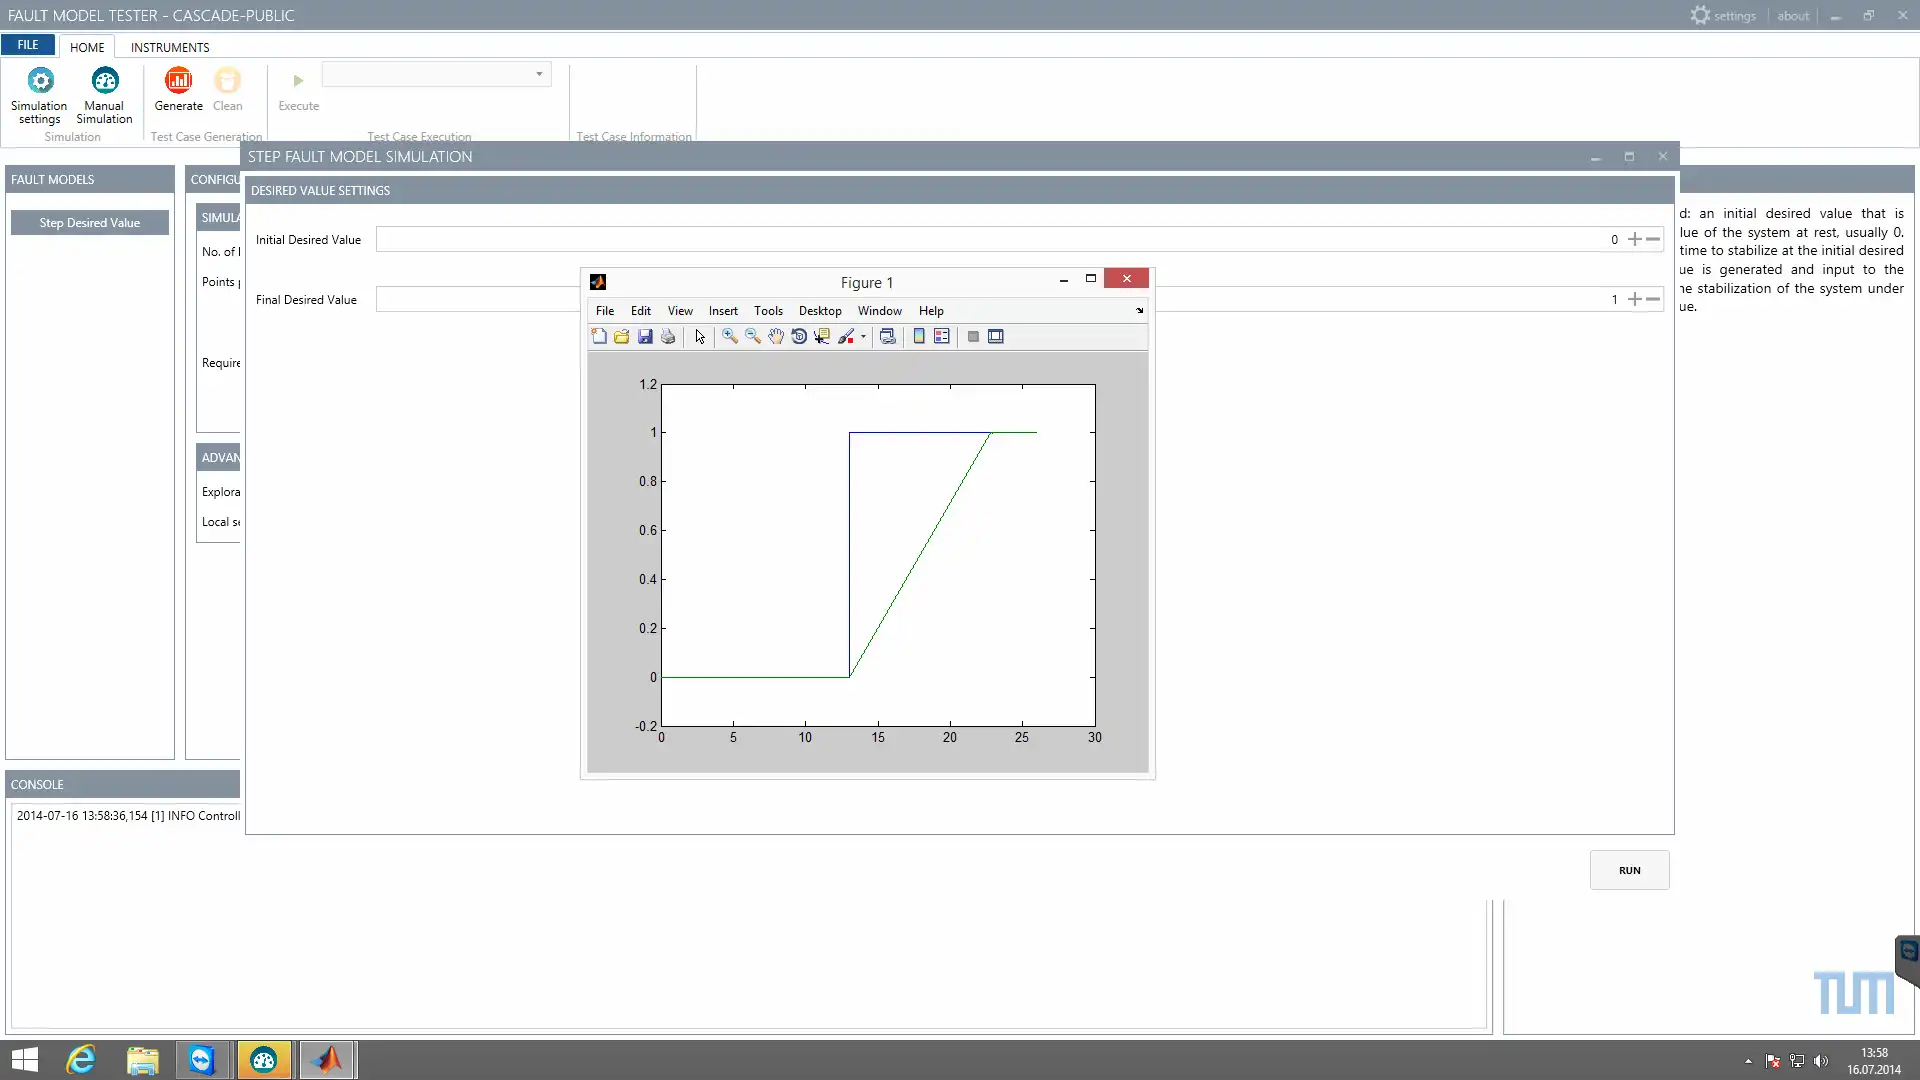Select the Pan hand tool
Screen dimensions: 1920x1080
776,337
